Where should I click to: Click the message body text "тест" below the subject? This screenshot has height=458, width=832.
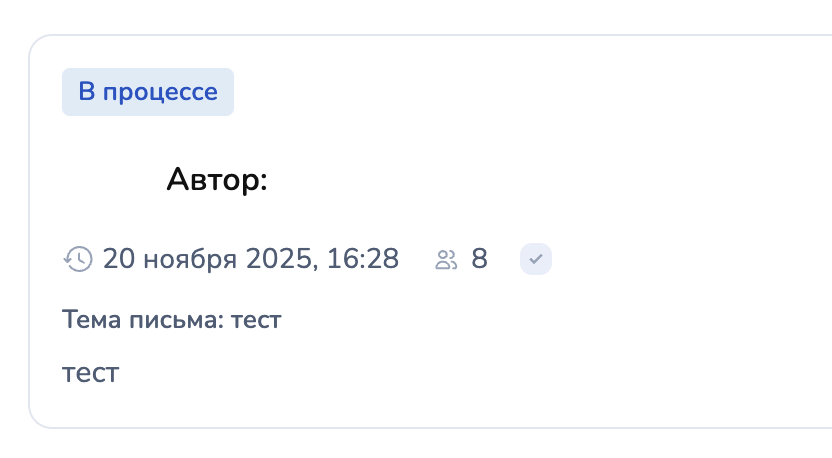point(90,374)
